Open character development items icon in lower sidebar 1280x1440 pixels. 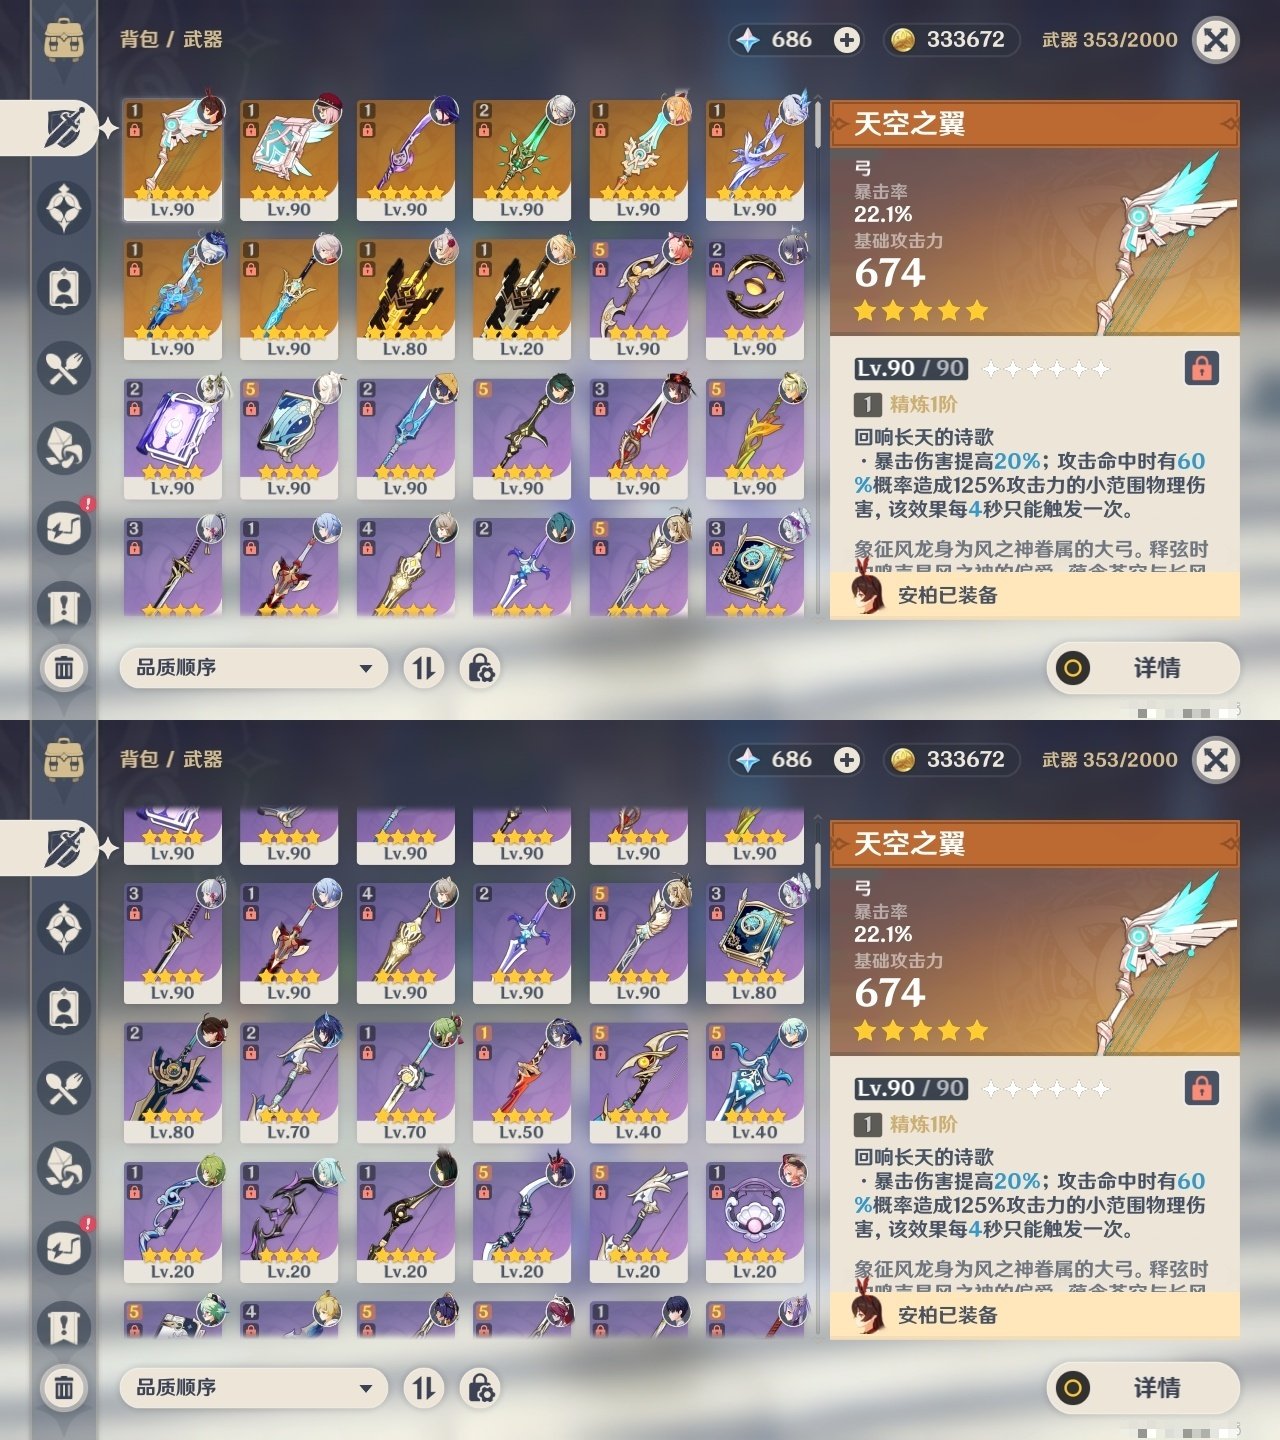click(x=64, y=1008)
